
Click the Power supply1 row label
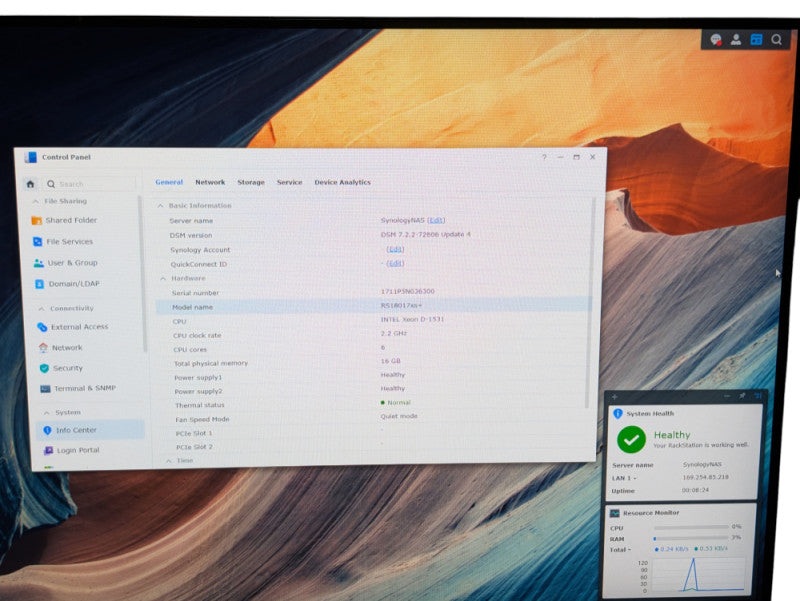[198, 378]
